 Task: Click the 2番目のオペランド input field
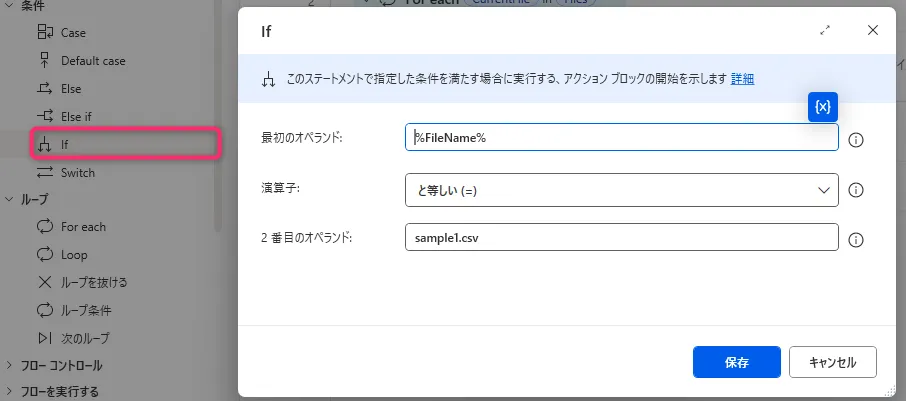pos(621,240)
